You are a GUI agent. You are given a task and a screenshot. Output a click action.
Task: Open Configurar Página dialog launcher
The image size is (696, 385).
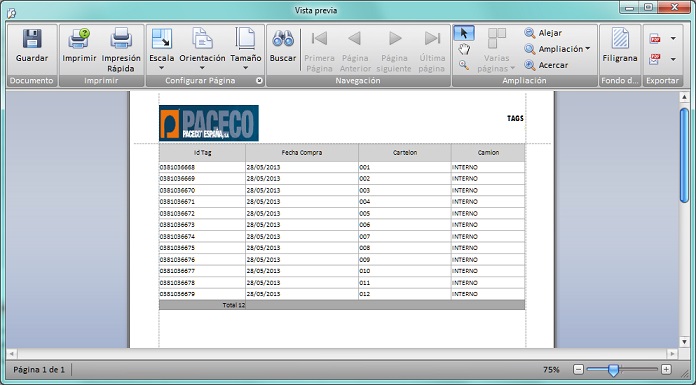coord(259,81)
